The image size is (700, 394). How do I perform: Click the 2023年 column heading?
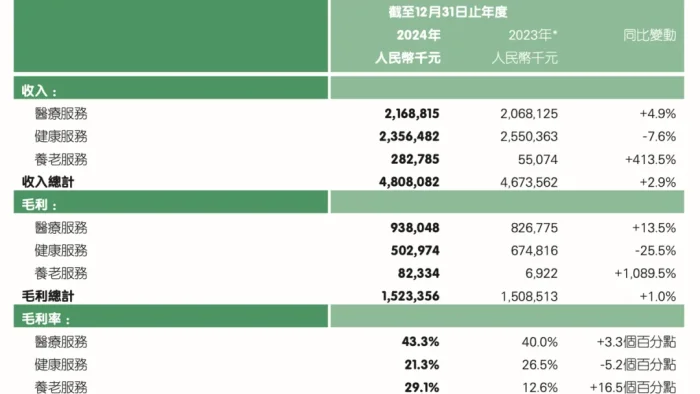click(533, 35)
